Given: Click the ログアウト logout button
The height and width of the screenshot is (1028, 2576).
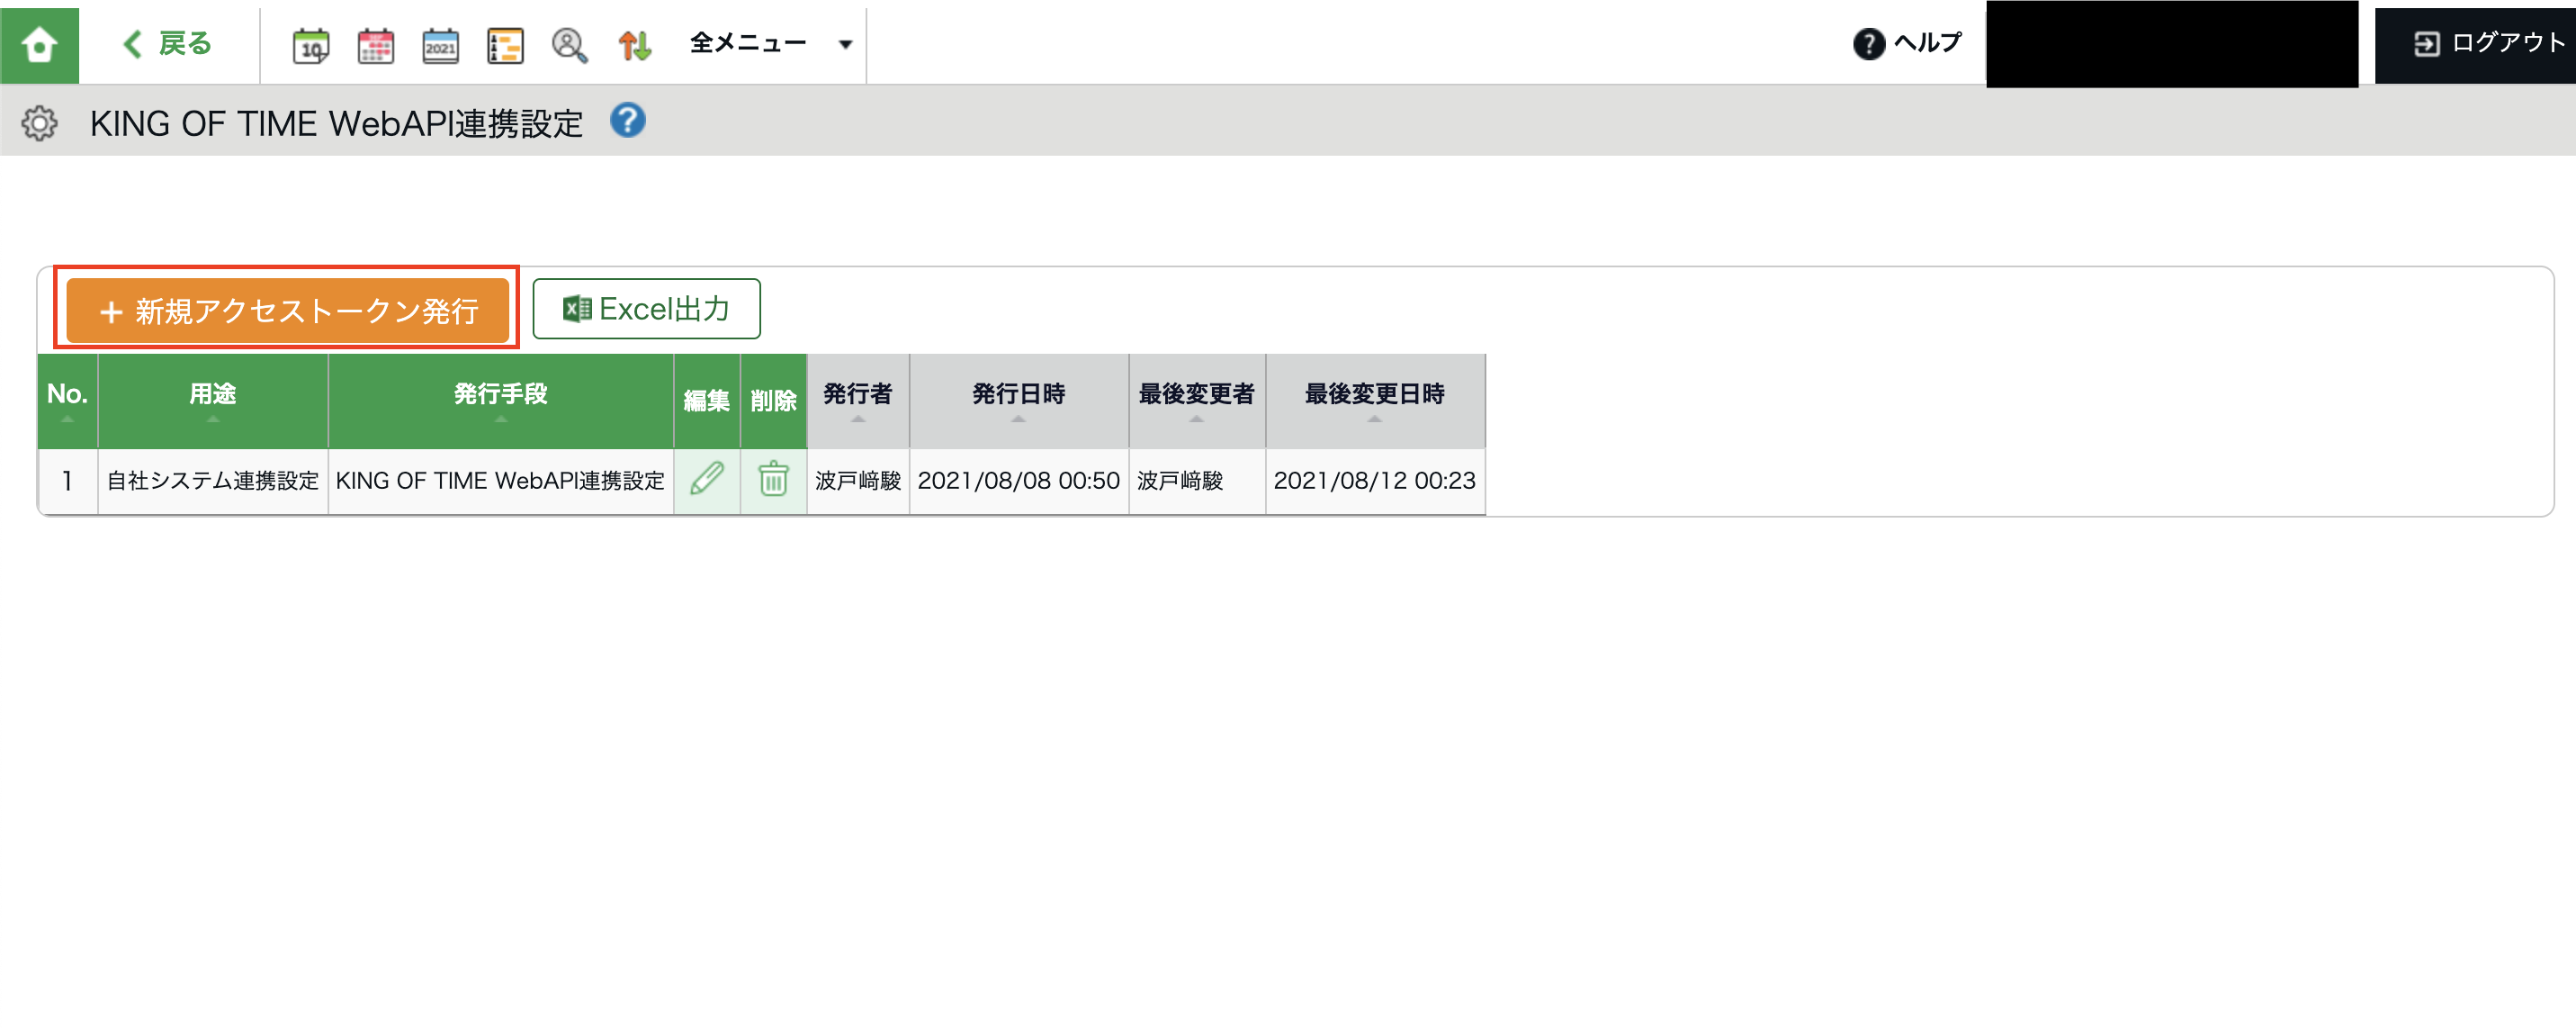Looking at the screenshot, I should (2488, 43).
